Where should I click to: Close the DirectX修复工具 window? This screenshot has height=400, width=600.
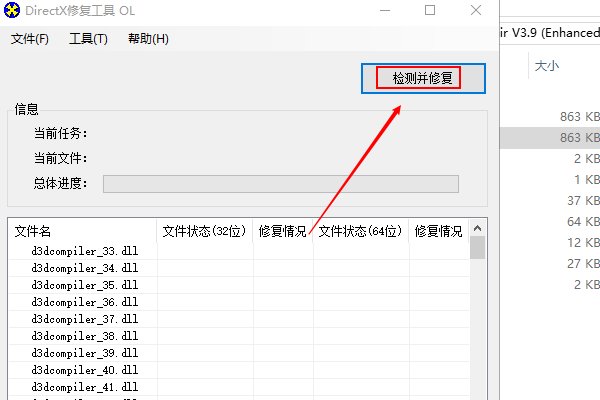pos(476,10)
